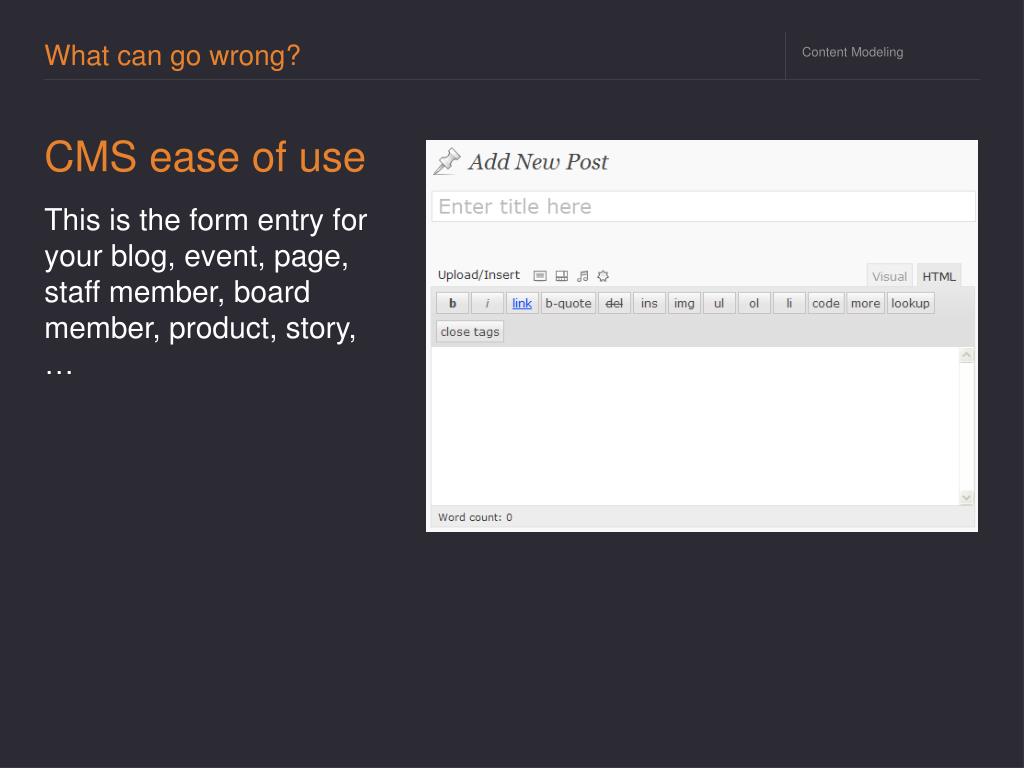The height and width of the screenshot is (768, 1024).
Task: Click the pushpin icon beside Add New Post
Action: [447, 162]
